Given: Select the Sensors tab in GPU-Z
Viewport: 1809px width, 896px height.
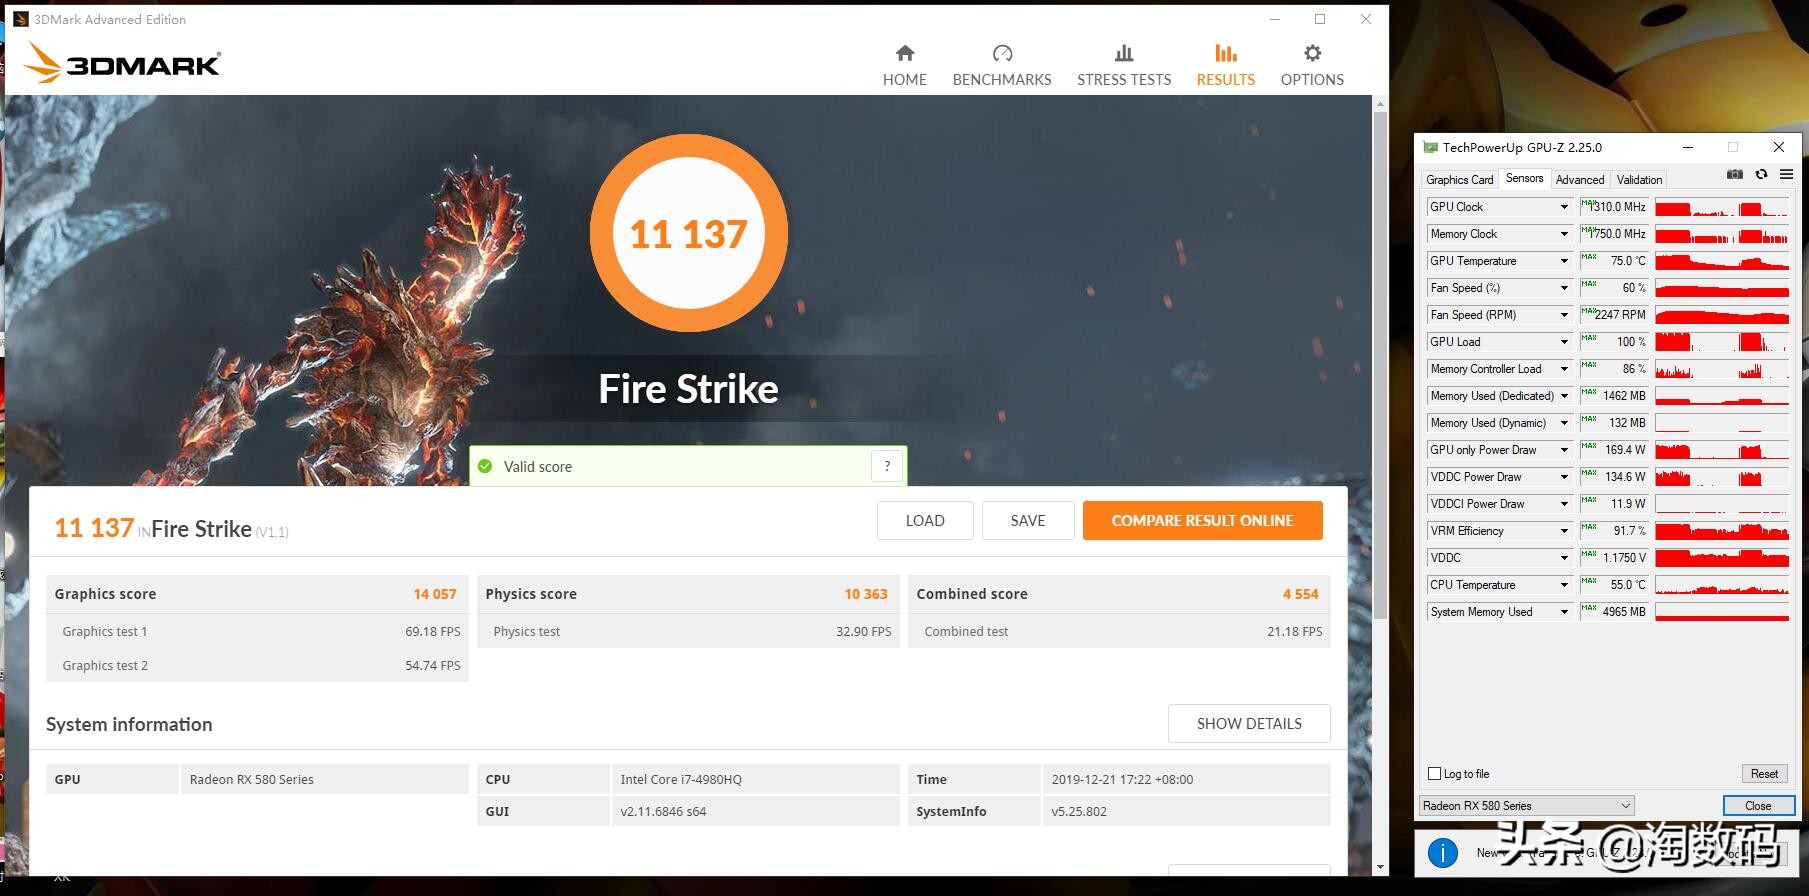Looking at the screenshot, I should (1524, 178).
